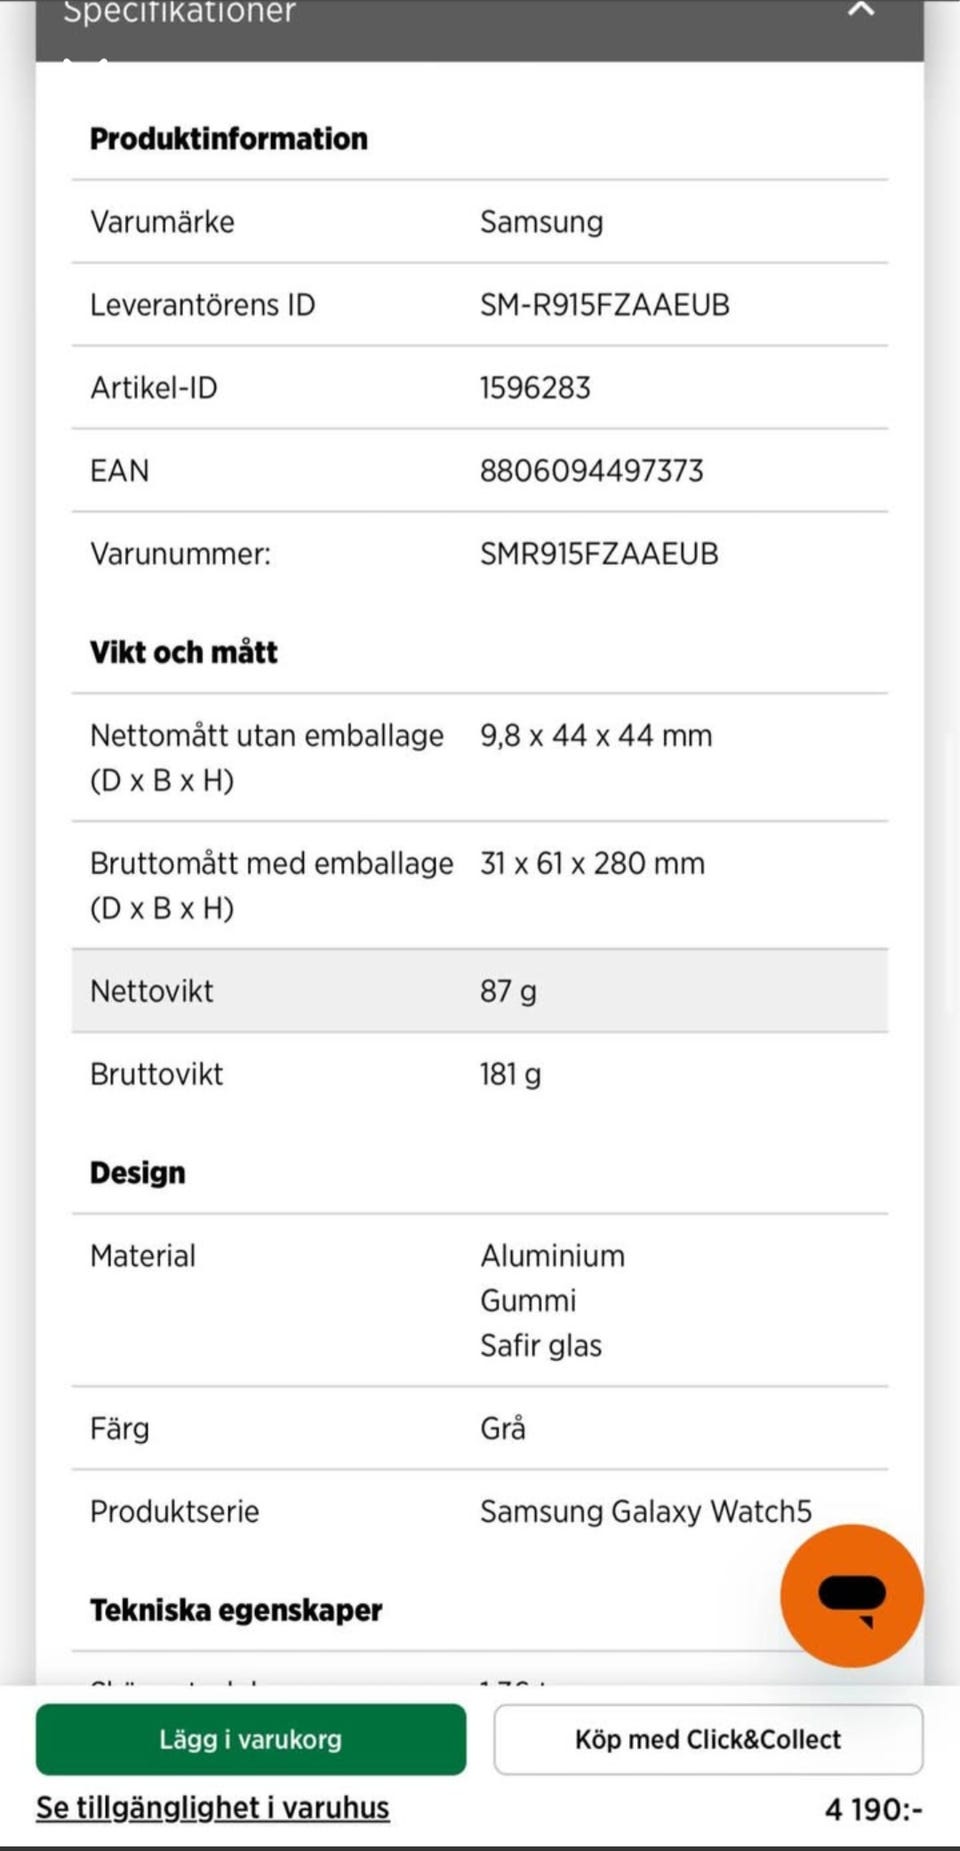Click the Lägg i varukorg button
This screenshot has width=960, height=1851.
point(251,1739)
